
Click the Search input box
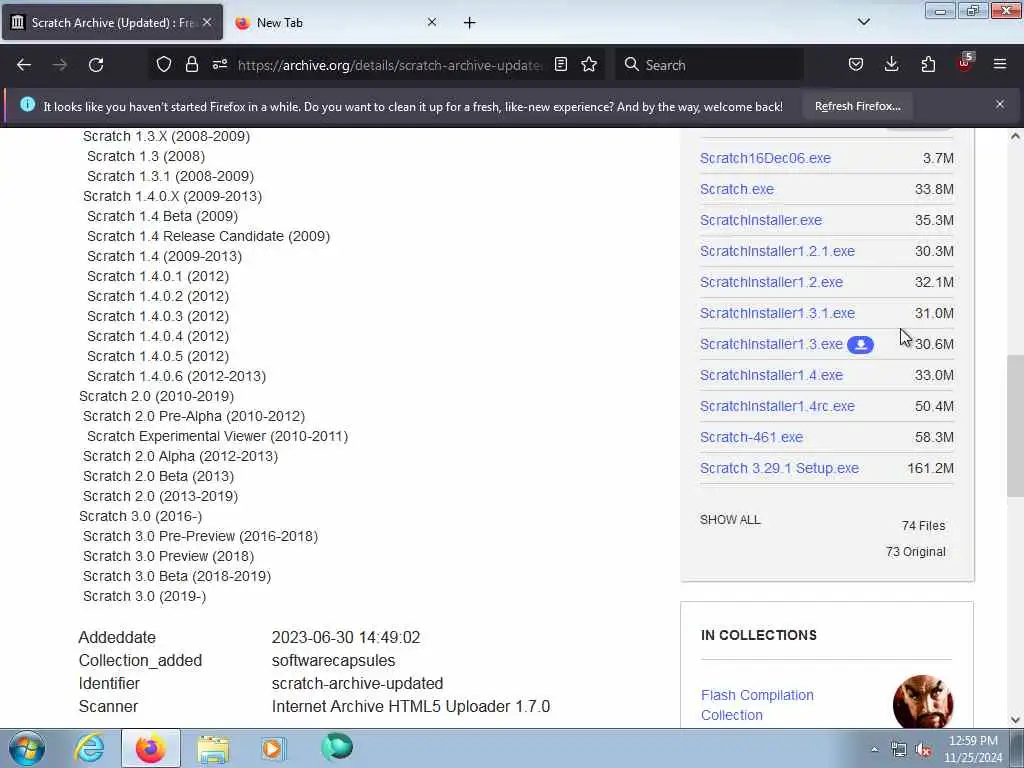pyautogui.click(x=710, y=65)
